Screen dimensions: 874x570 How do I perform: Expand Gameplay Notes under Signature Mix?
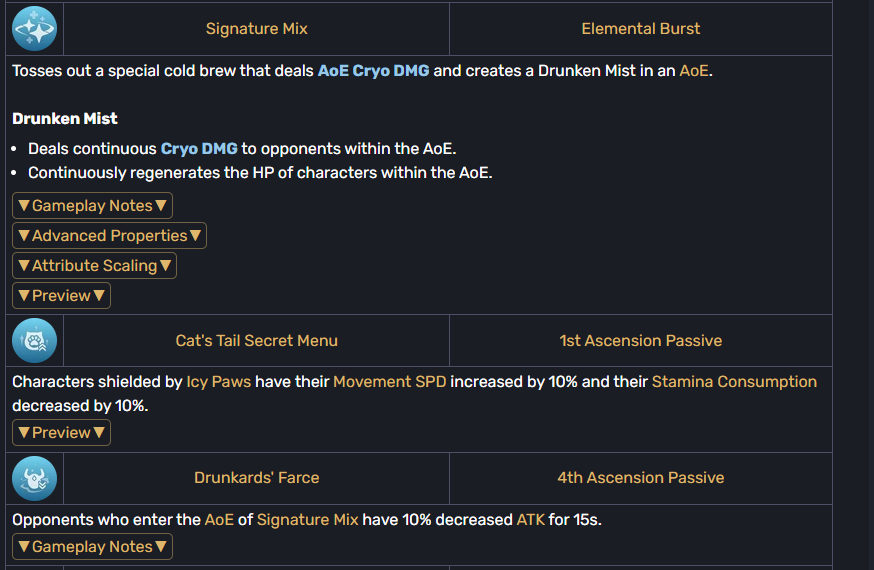click(x=93, y=206)
